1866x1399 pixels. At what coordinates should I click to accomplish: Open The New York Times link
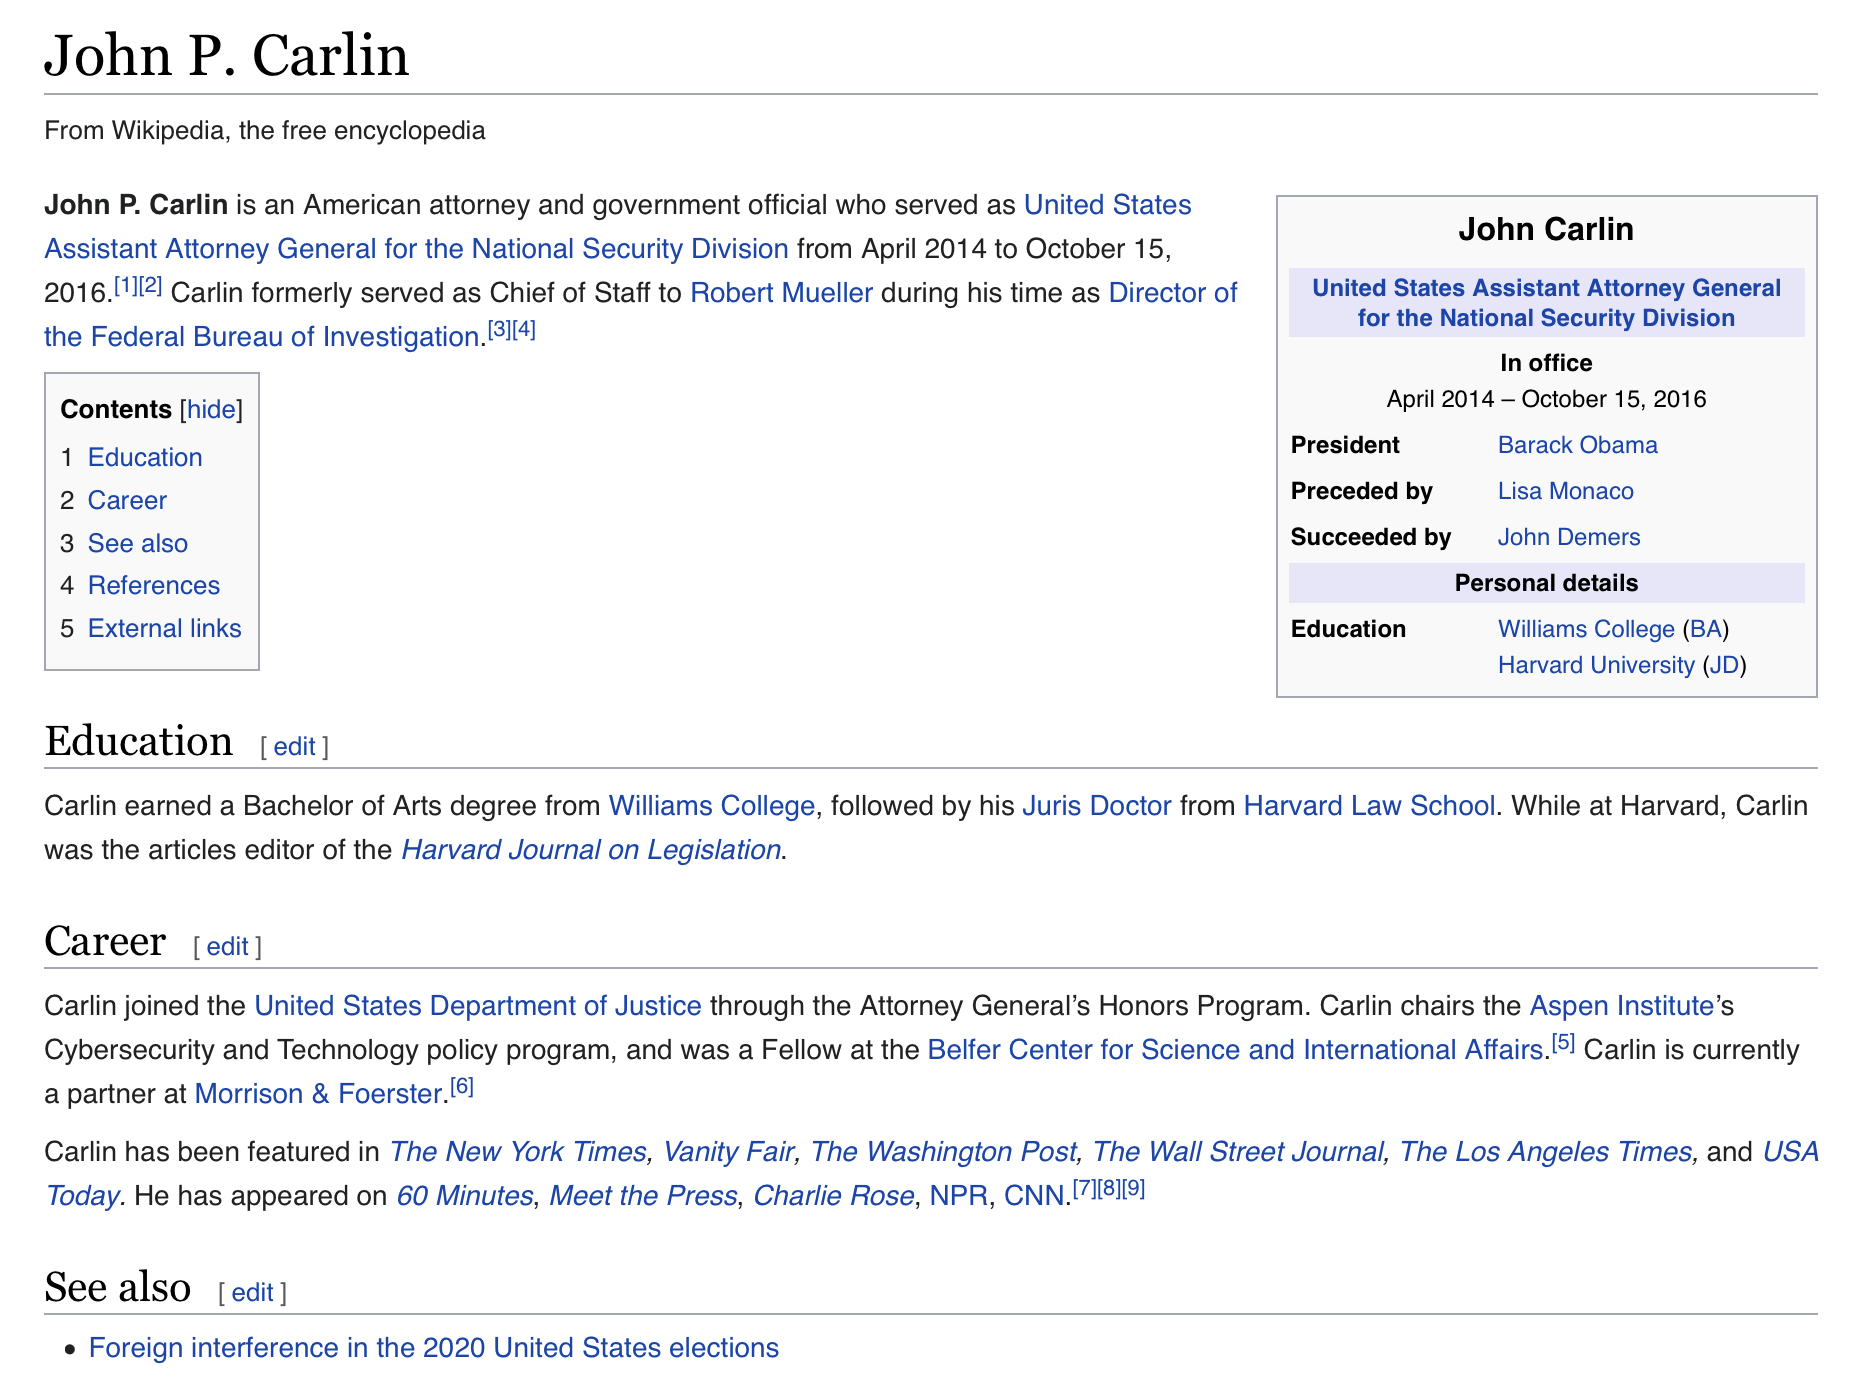point(518,1152)
